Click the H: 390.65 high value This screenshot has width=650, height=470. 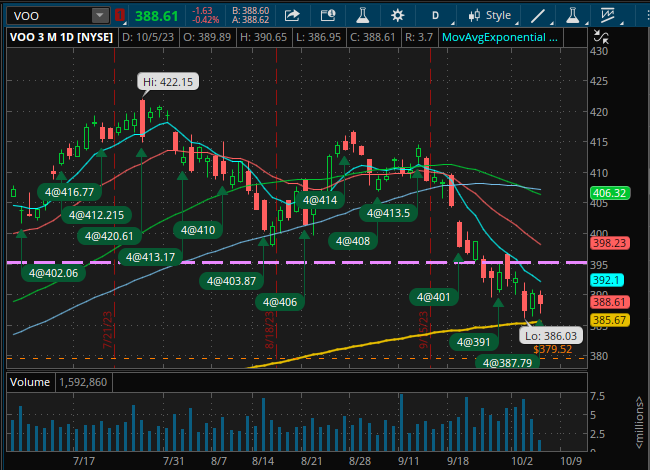pos(263,37)
